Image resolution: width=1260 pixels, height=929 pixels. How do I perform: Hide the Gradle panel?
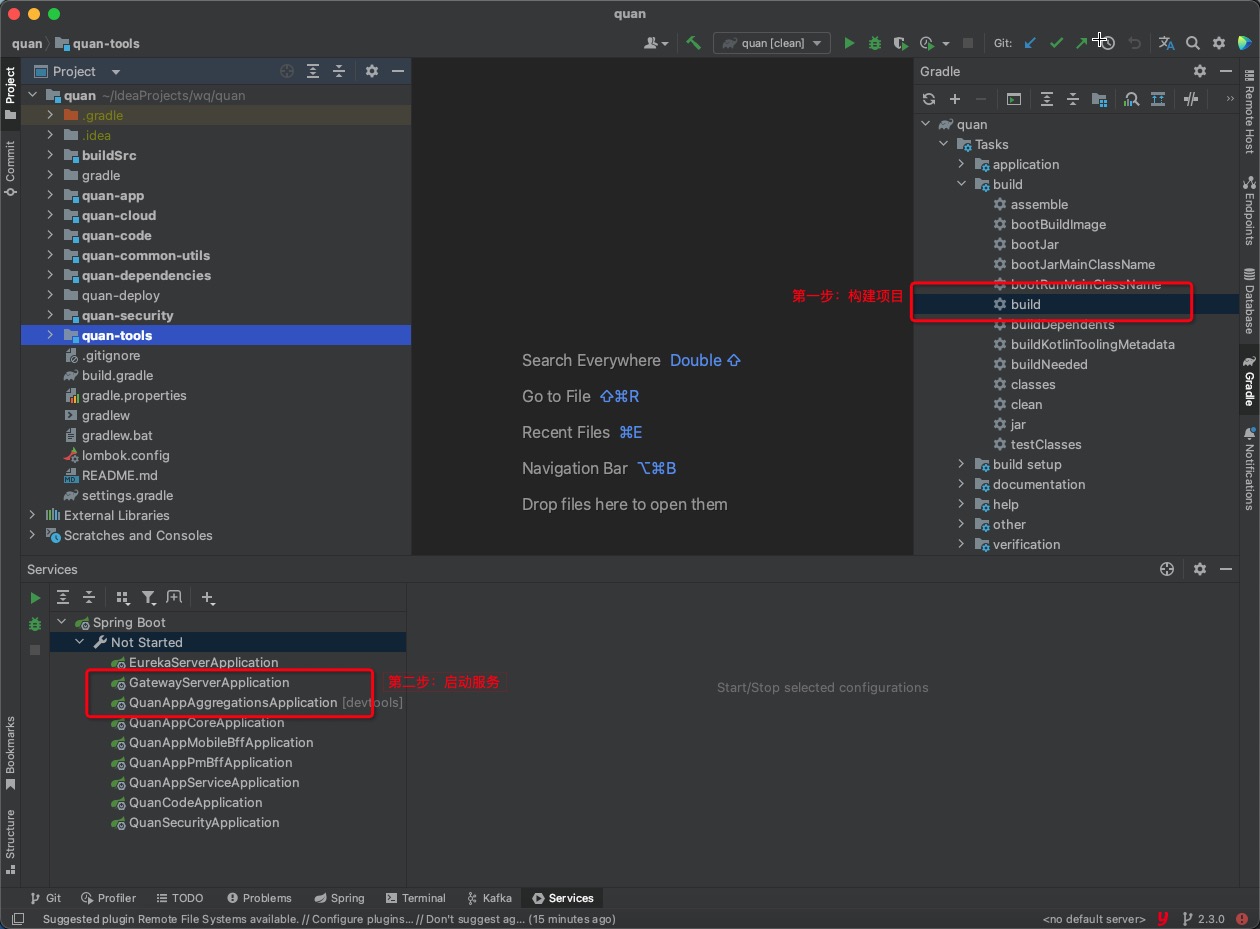(x=1226, y=71)
